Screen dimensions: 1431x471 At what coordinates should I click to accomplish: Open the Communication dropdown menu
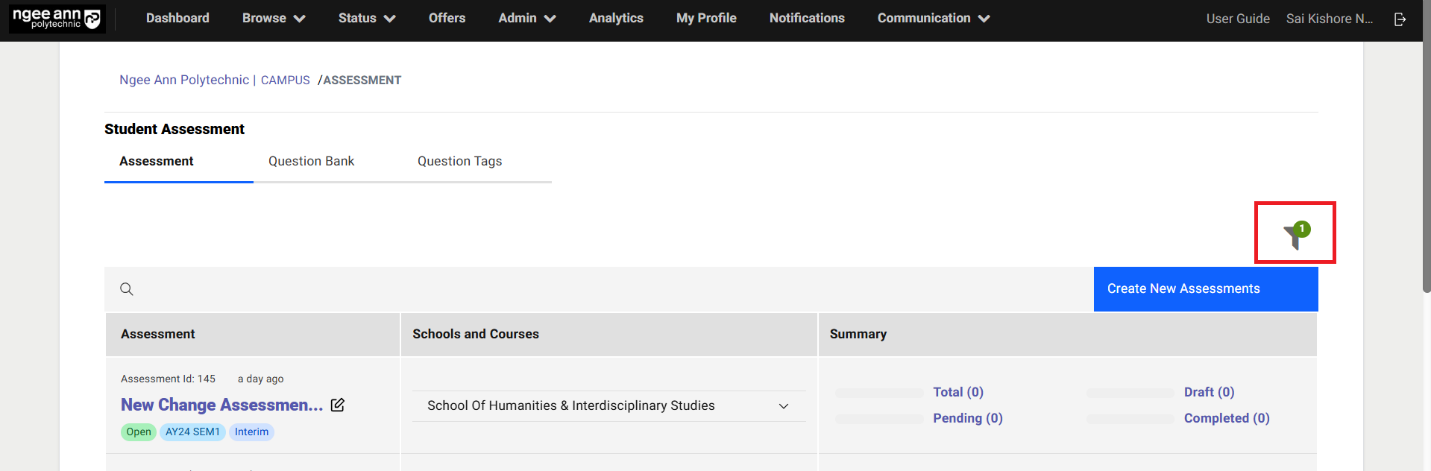(933, 18)
